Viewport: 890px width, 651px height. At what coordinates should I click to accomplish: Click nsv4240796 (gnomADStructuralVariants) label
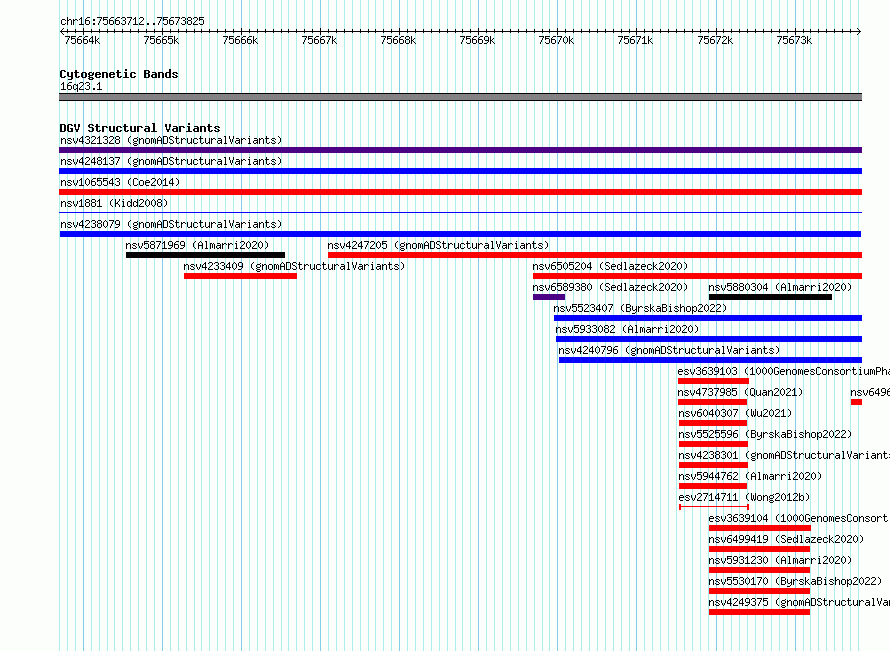click(669, 350)
